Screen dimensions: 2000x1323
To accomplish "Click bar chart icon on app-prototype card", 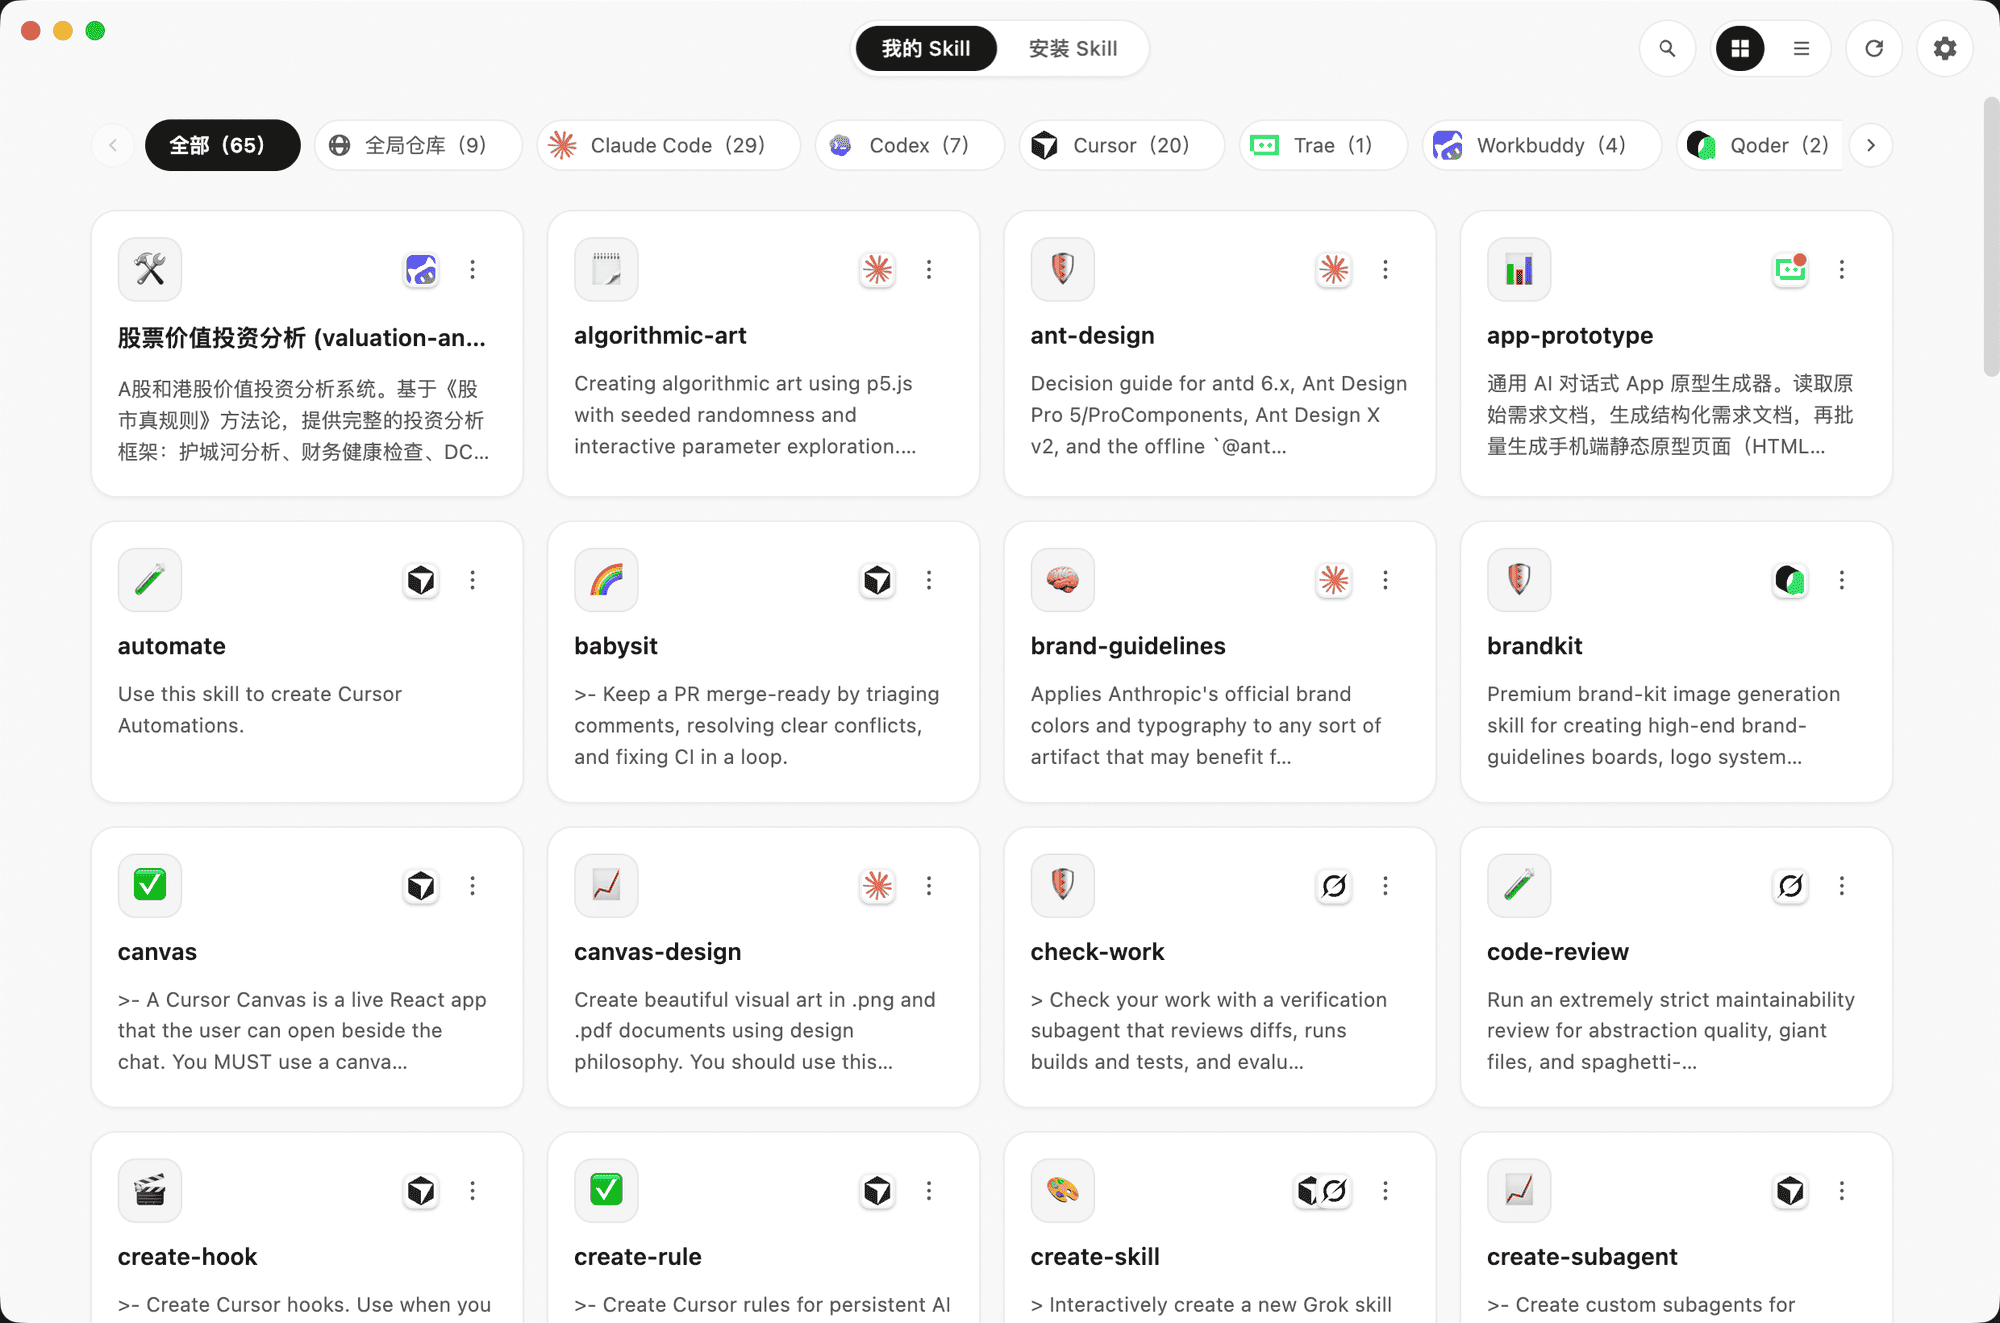I will [1519, 269].
